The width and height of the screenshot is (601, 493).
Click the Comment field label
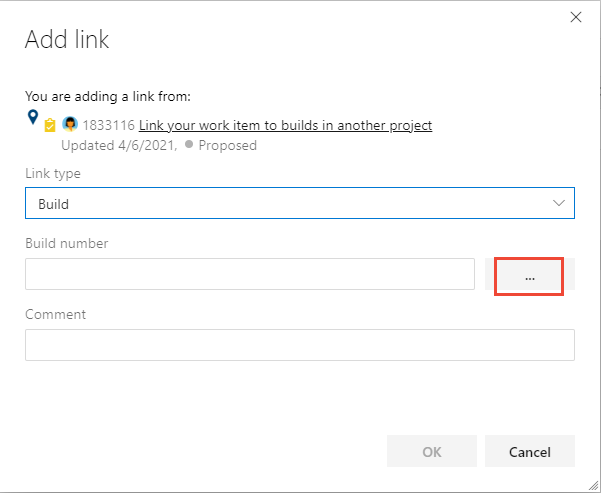[55, 314]
